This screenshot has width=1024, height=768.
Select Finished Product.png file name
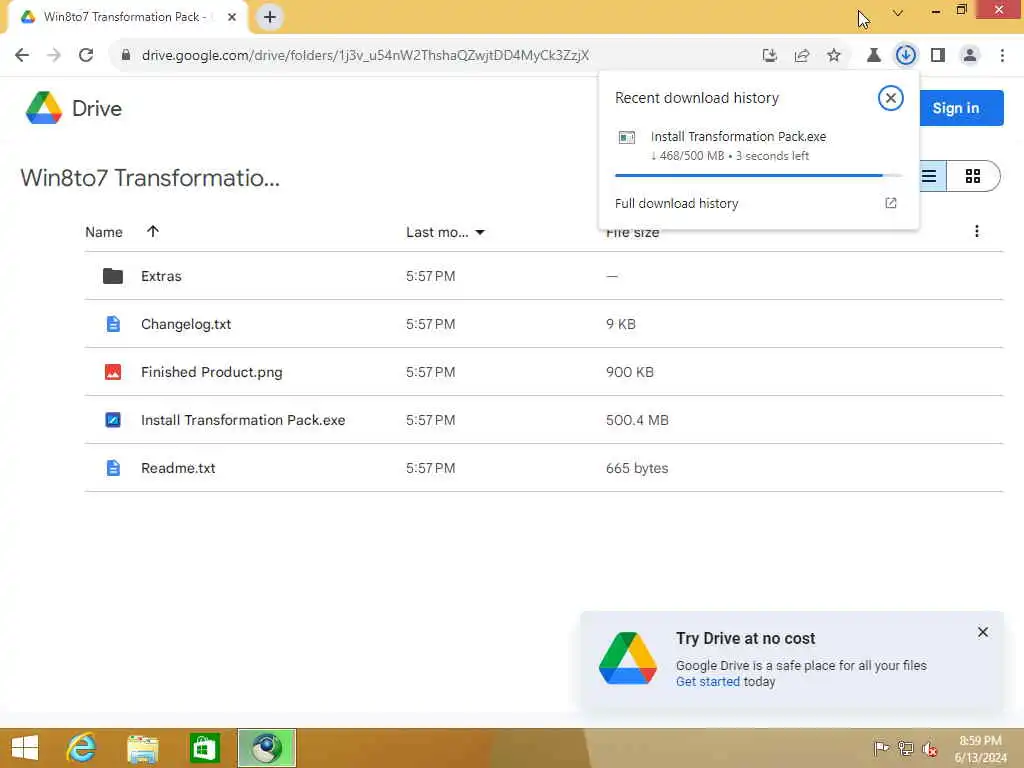pyautogui.click(x=212, y=372)
